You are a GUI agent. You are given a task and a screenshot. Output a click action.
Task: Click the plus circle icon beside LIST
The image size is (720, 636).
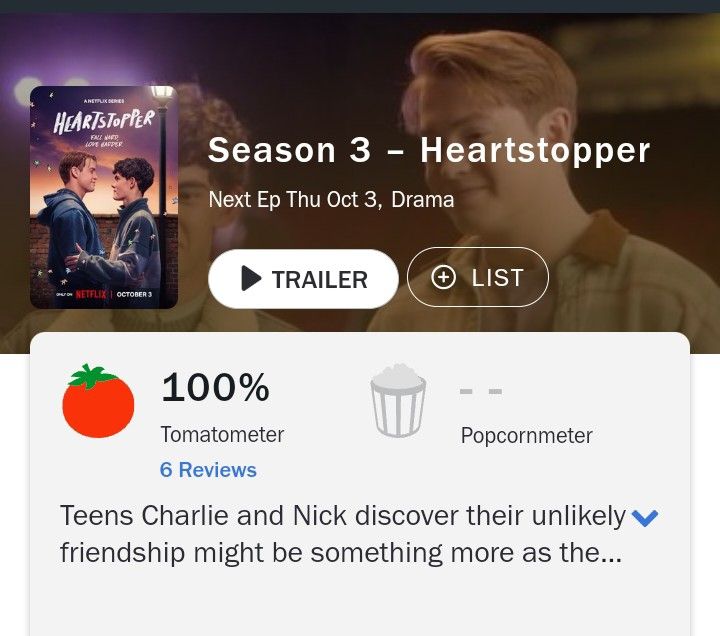click(443, 277)
